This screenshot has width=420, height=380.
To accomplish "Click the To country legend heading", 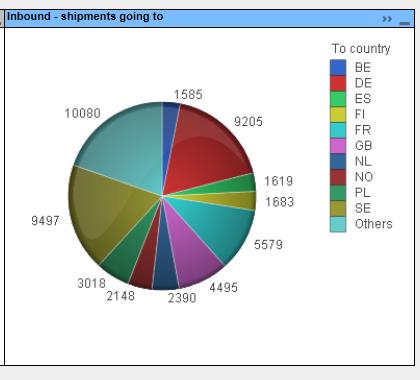I will 361,49.
